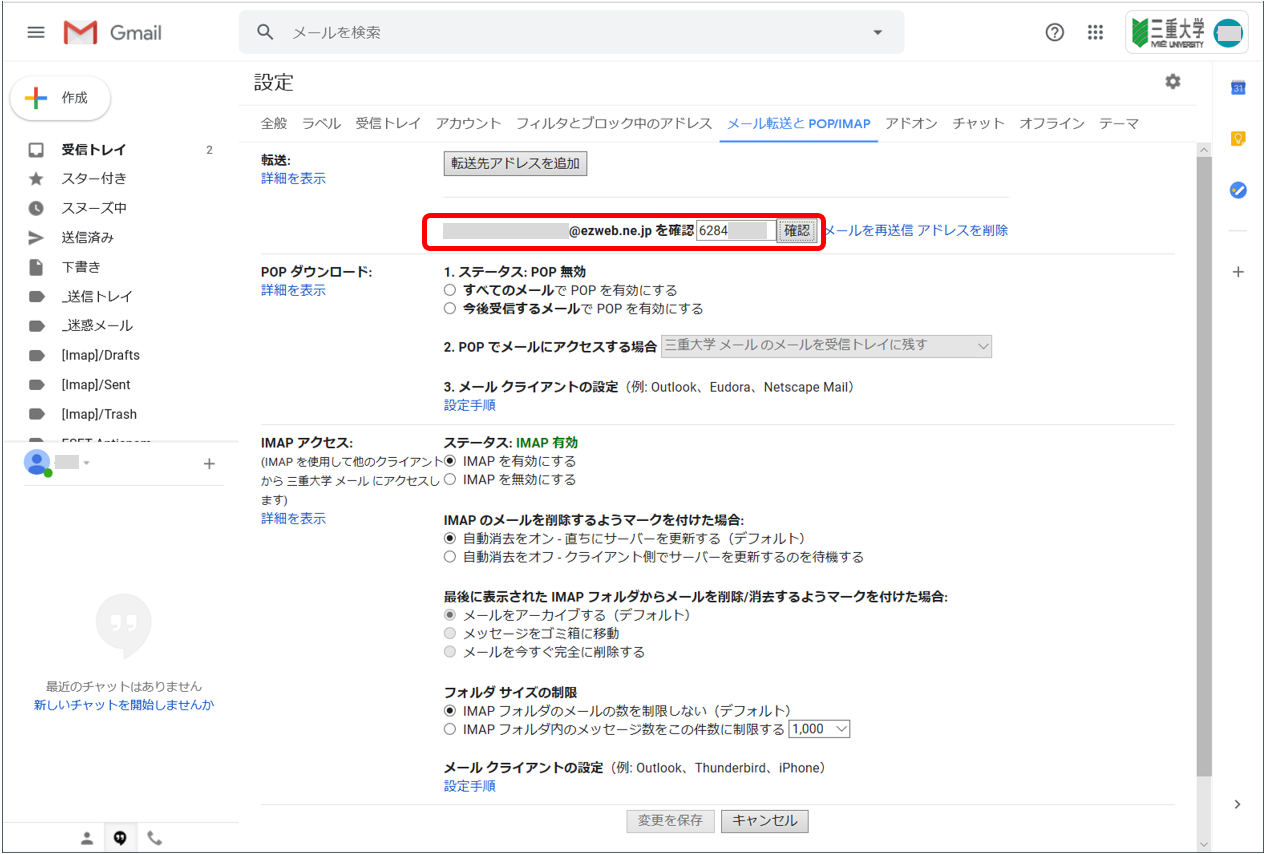The width and height of the screenshot is (1265, 854).
Task: Switch to Hangouts phone calls icon
Action: click(x=154, y=838)
